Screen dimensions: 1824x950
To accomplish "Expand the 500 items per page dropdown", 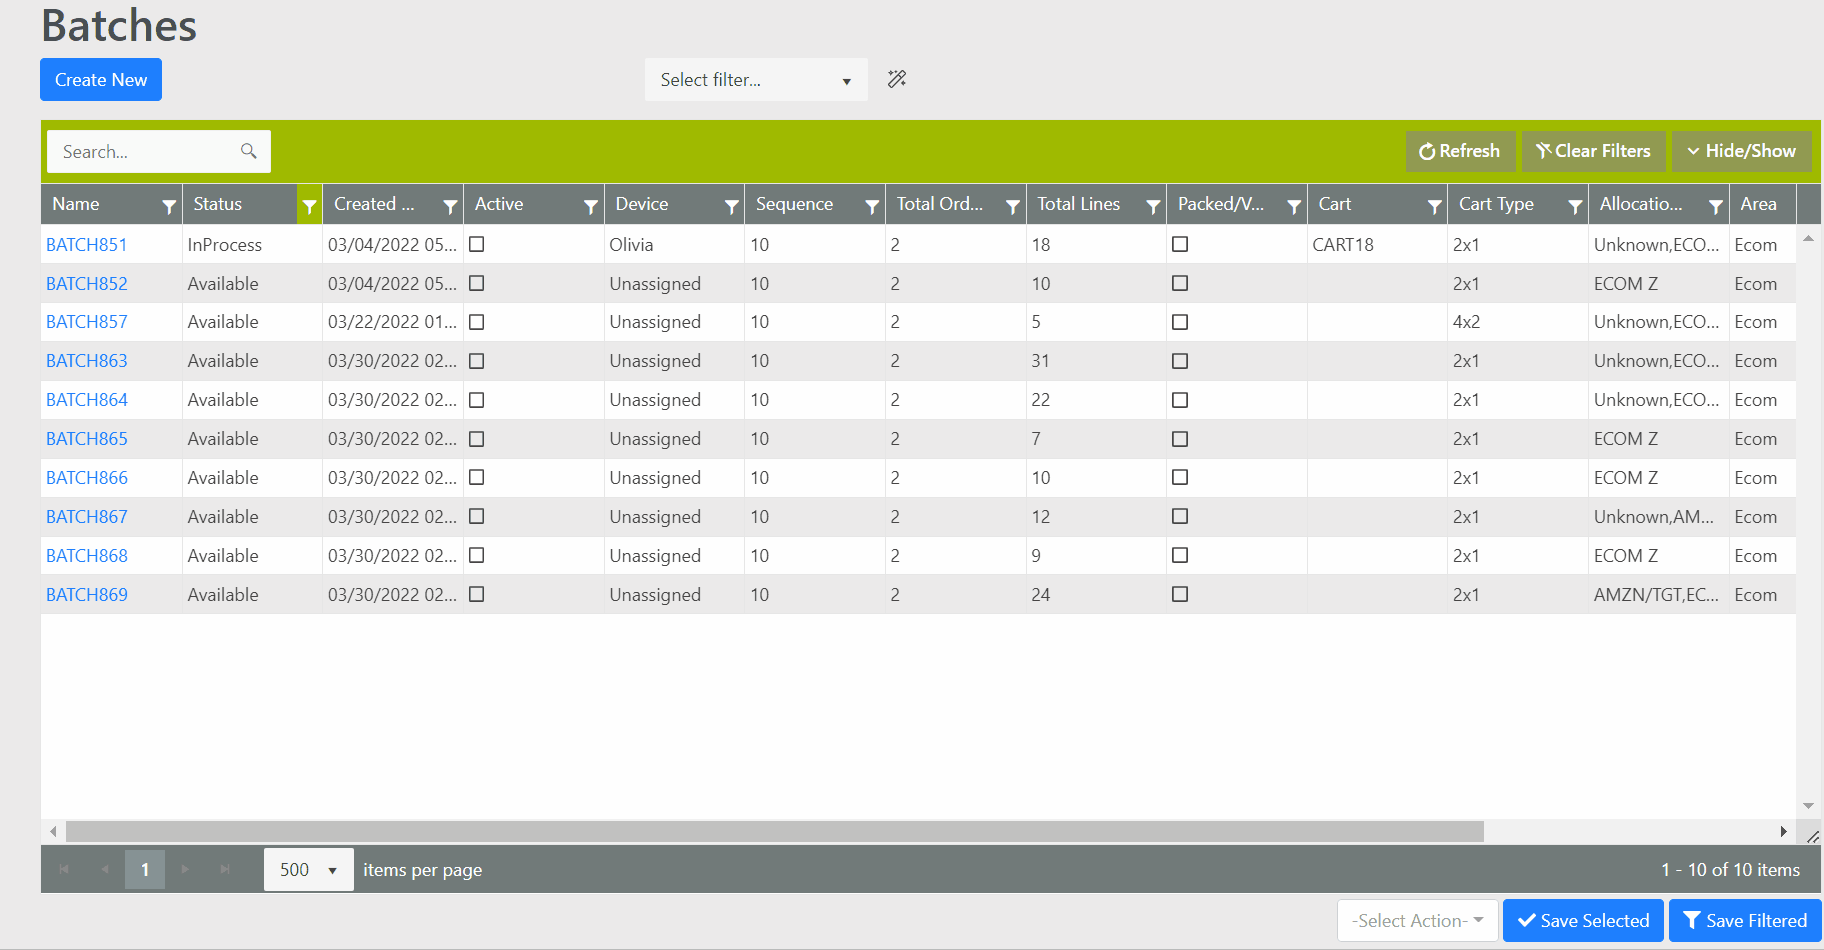I will point(309,870).
